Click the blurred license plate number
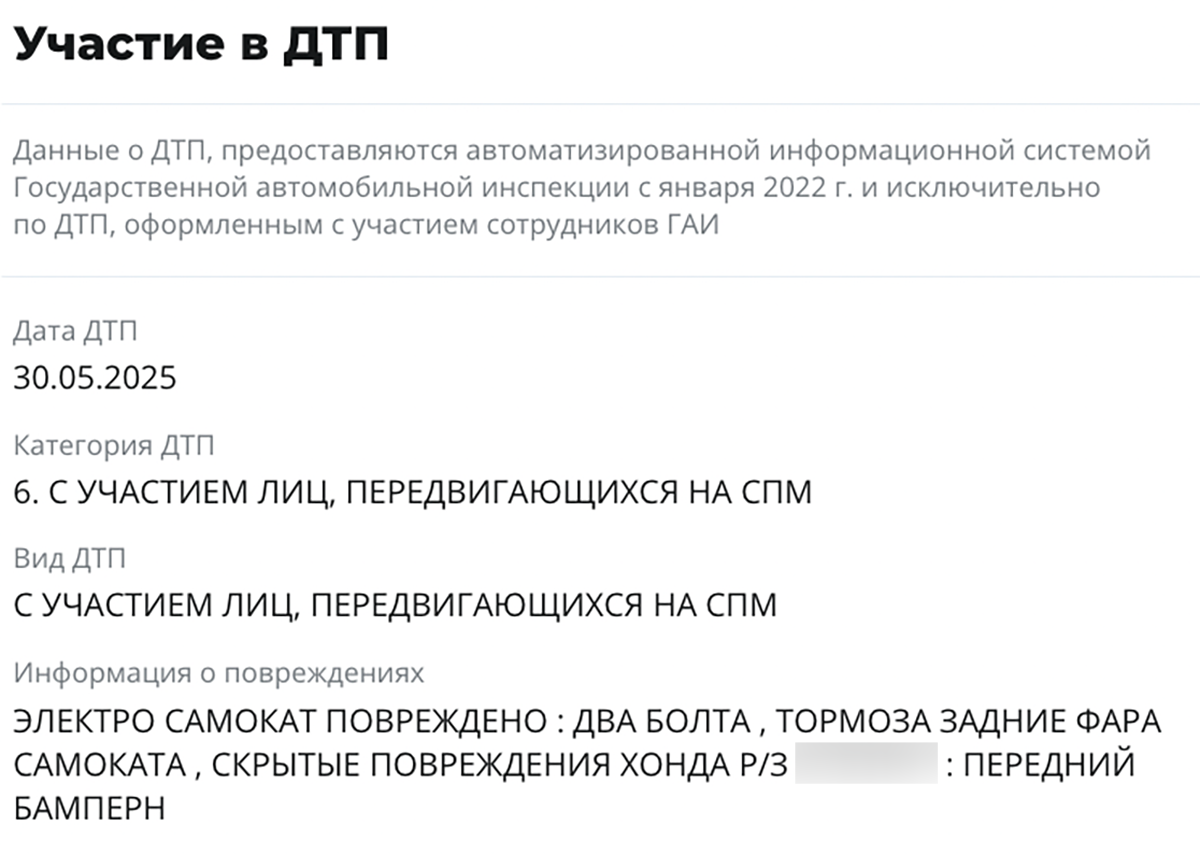The image size is (1200, 855). [x=866, y=765]
